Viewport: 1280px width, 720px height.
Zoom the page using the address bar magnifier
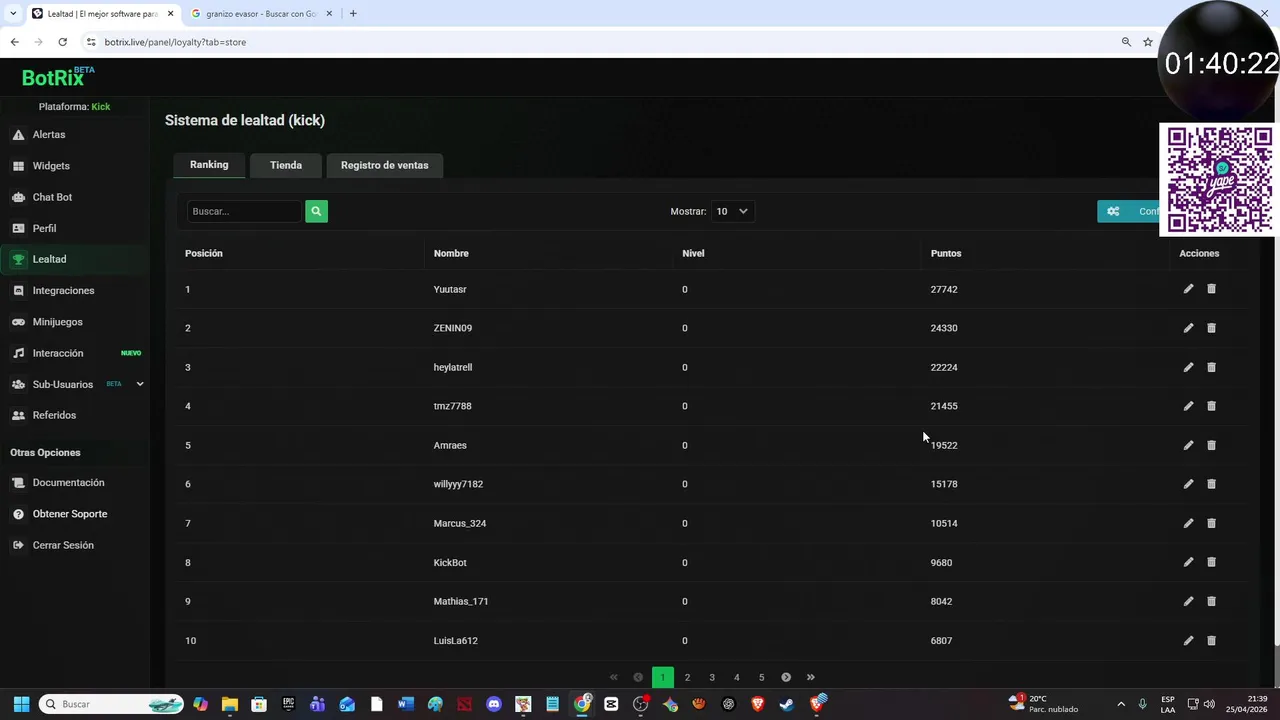1126,42
